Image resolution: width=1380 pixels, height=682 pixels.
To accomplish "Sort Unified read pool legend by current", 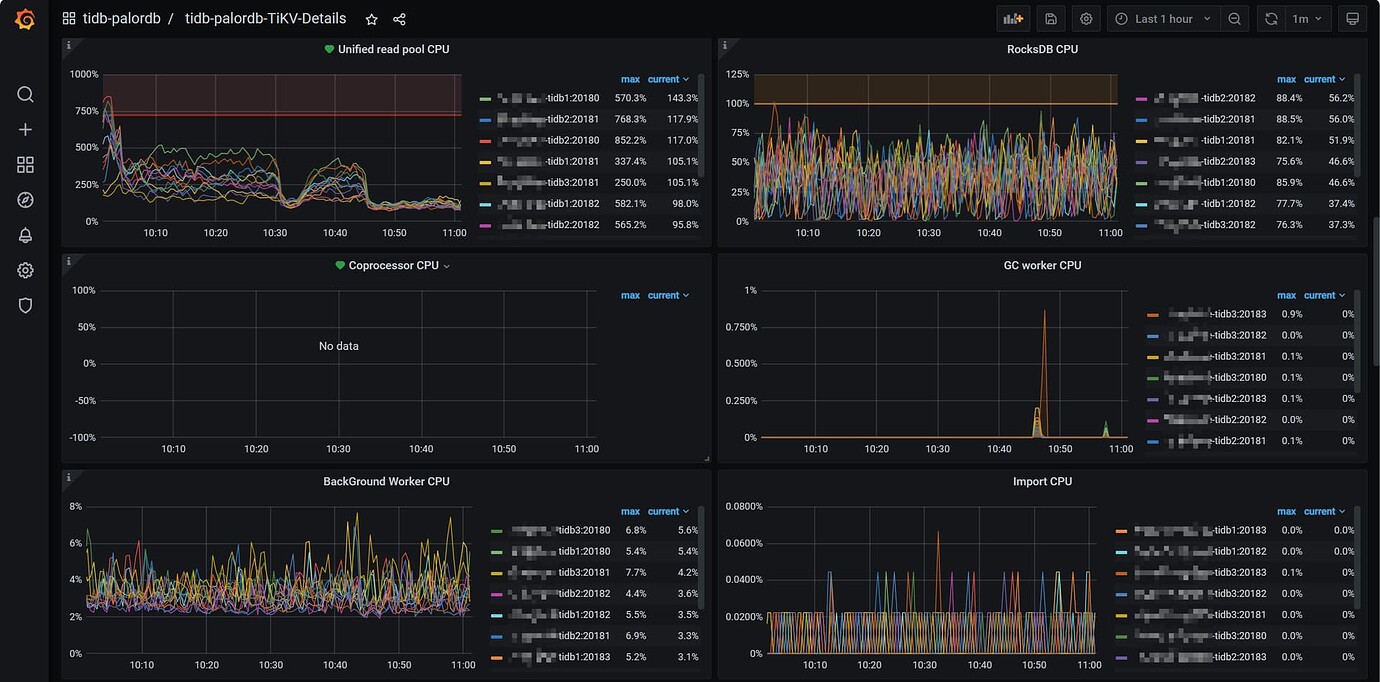I will click(668, 79).
